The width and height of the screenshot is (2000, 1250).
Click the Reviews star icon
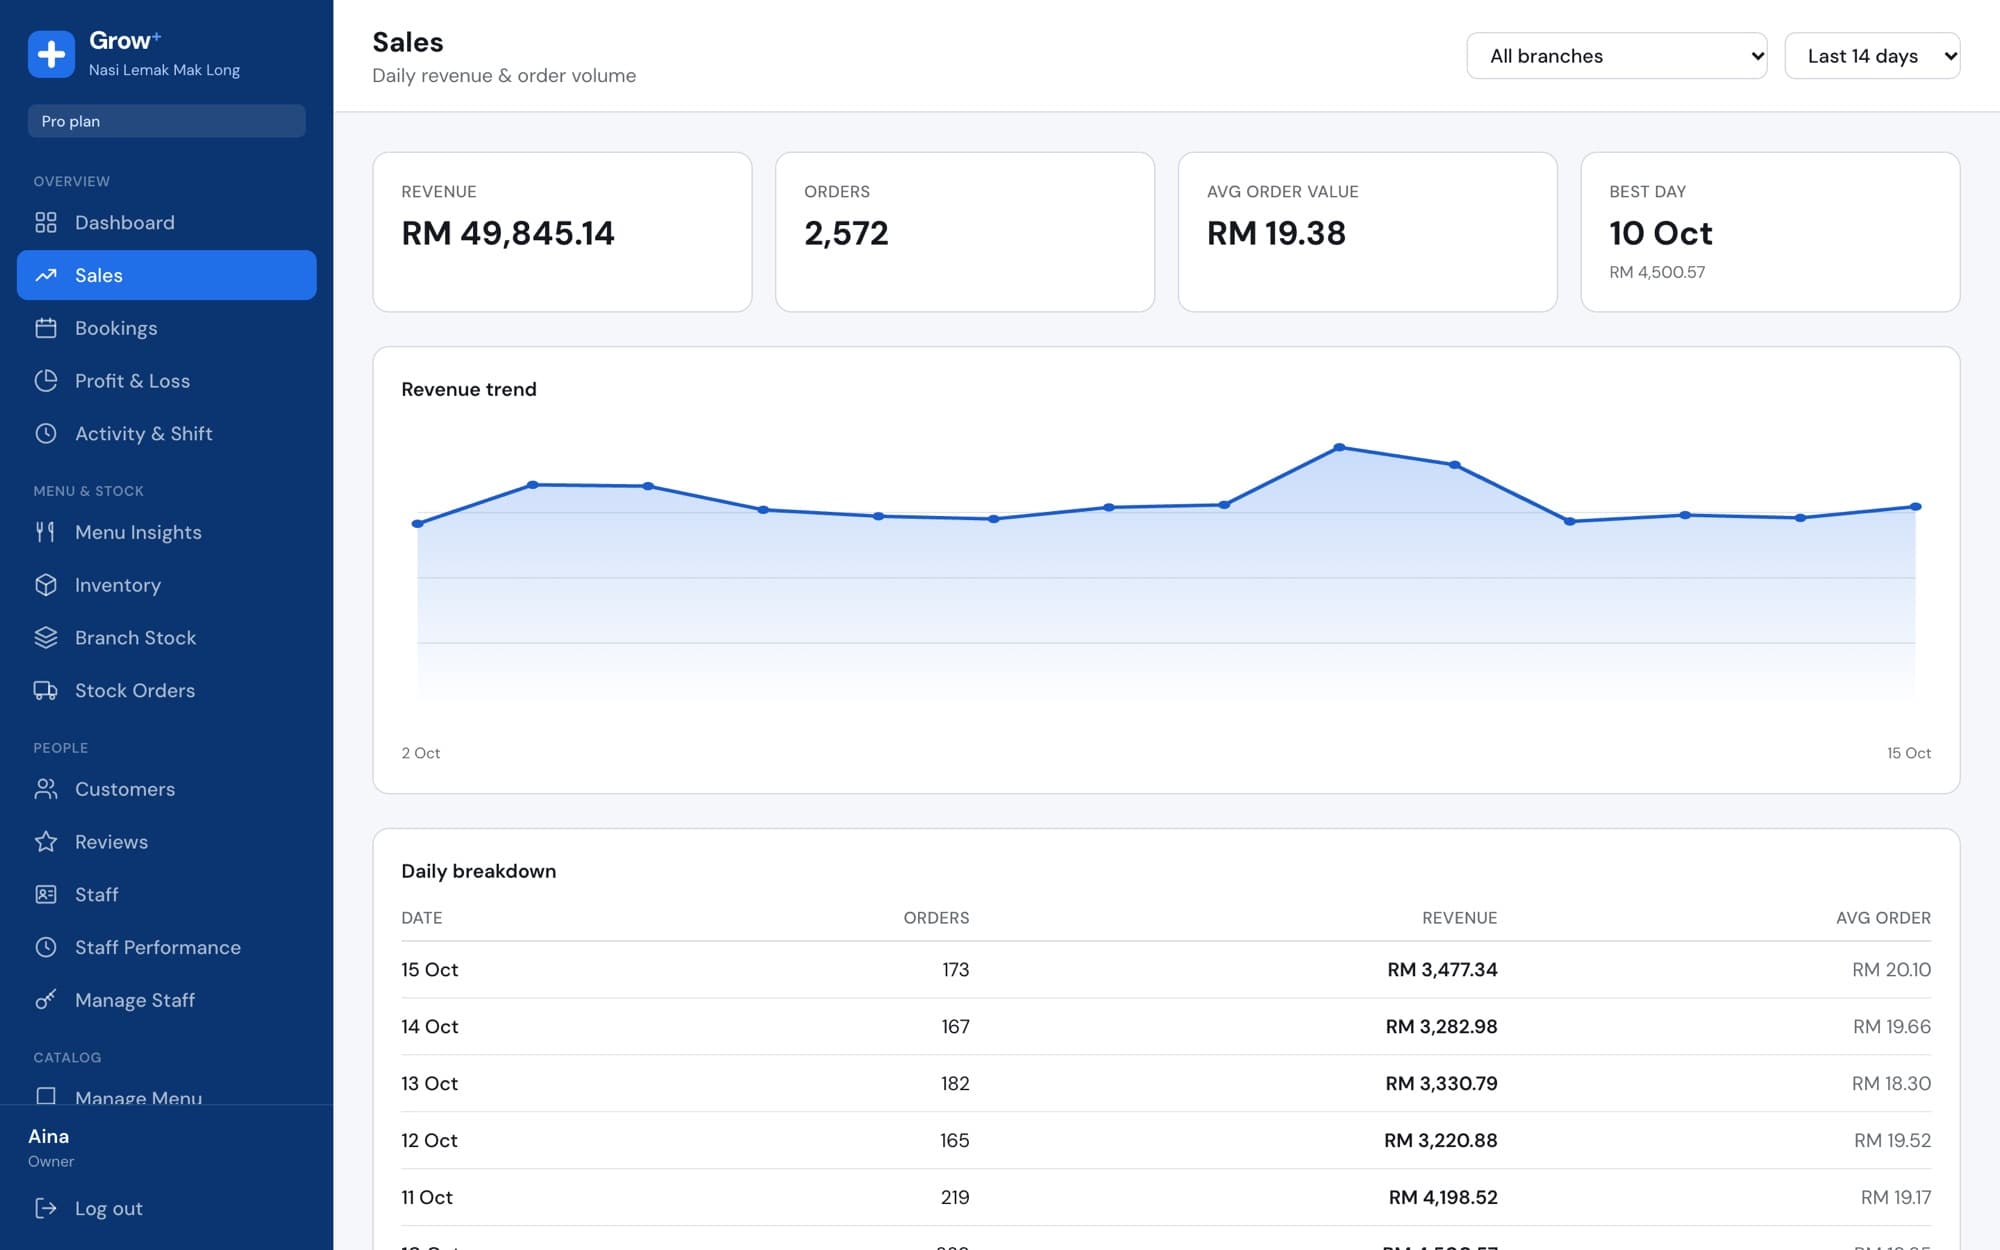point(46,842)
